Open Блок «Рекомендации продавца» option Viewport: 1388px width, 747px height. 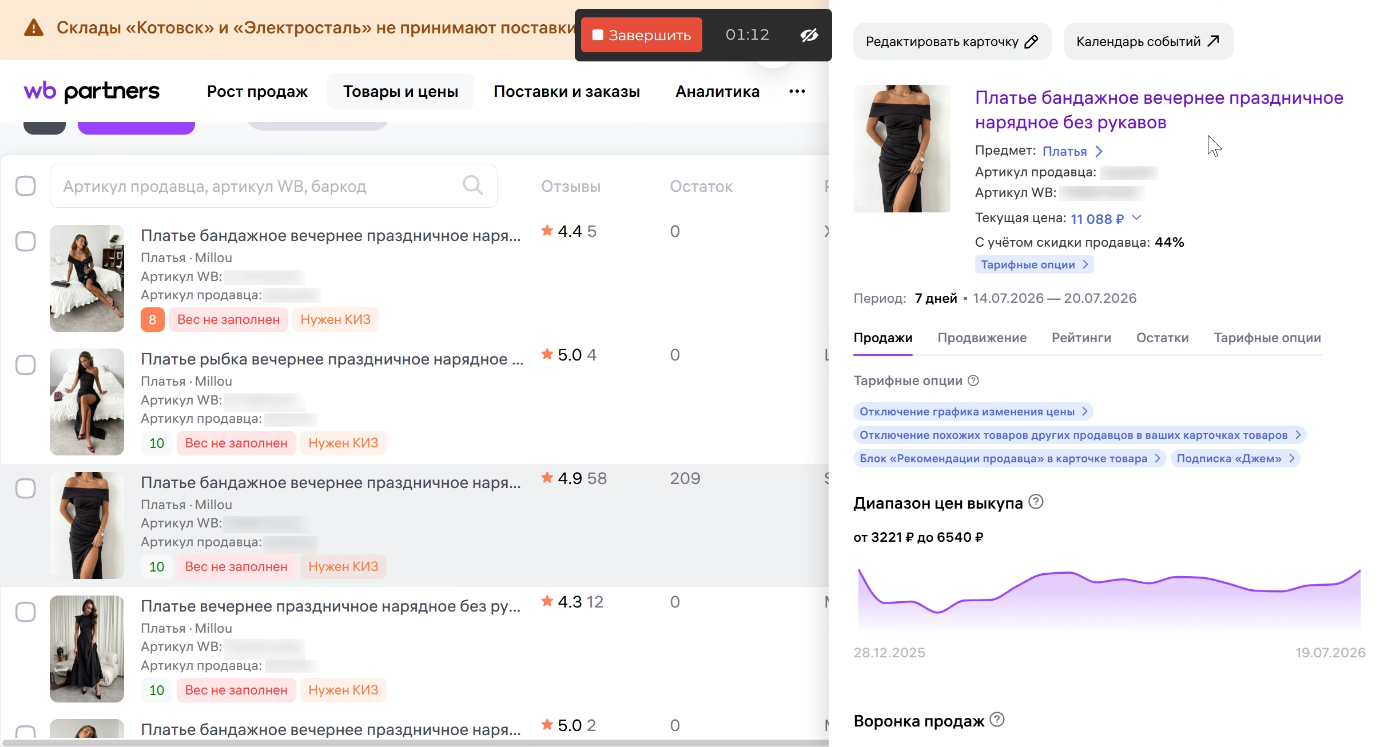(1009, 458)
